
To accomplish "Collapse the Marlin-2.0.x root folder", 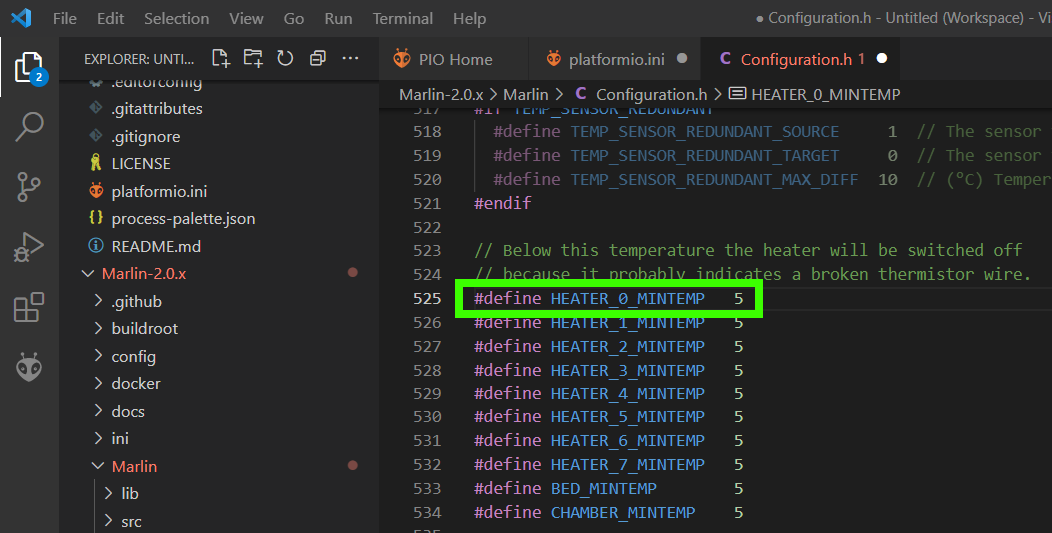I will tap(143, 274).
